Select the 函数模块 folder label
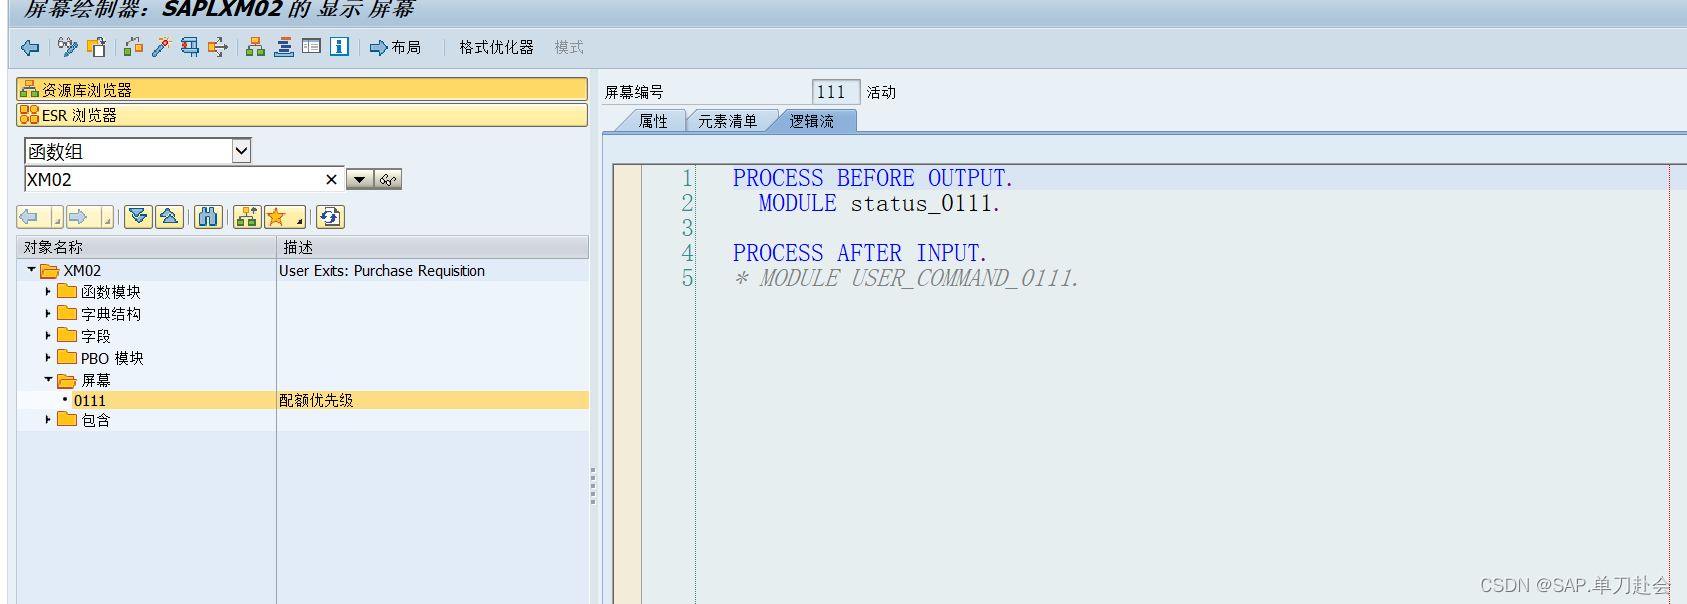 pos(111,292)
